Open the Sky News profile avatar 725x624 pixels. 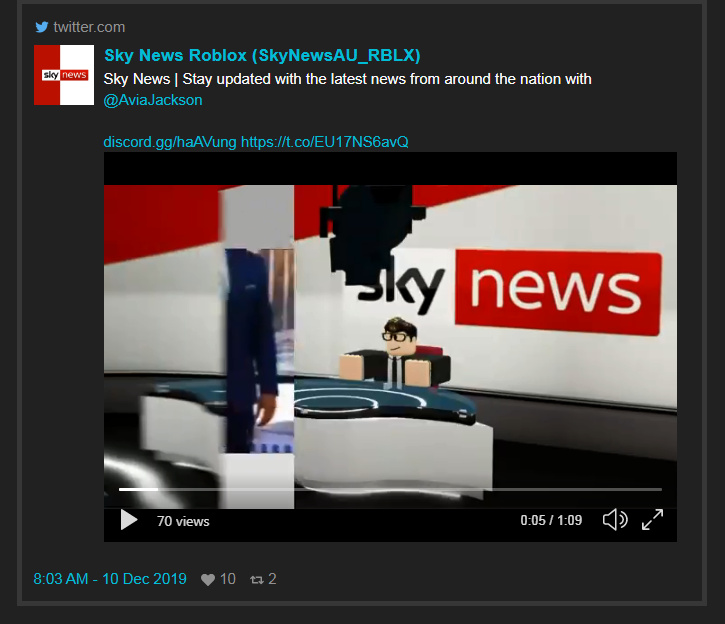point(64,75)
